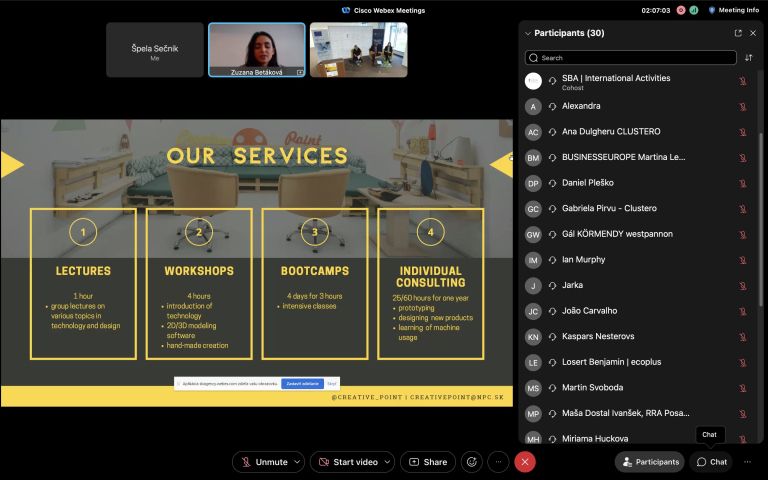The width and height of the screenshot is (768, 480).
Task: Open panel options ellipsis next to Chat
Action: 747,462
